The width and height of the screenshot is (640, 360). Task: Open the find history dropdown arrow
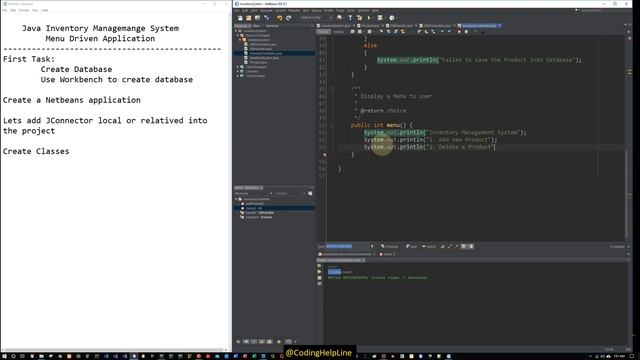(x=372, y=247)
